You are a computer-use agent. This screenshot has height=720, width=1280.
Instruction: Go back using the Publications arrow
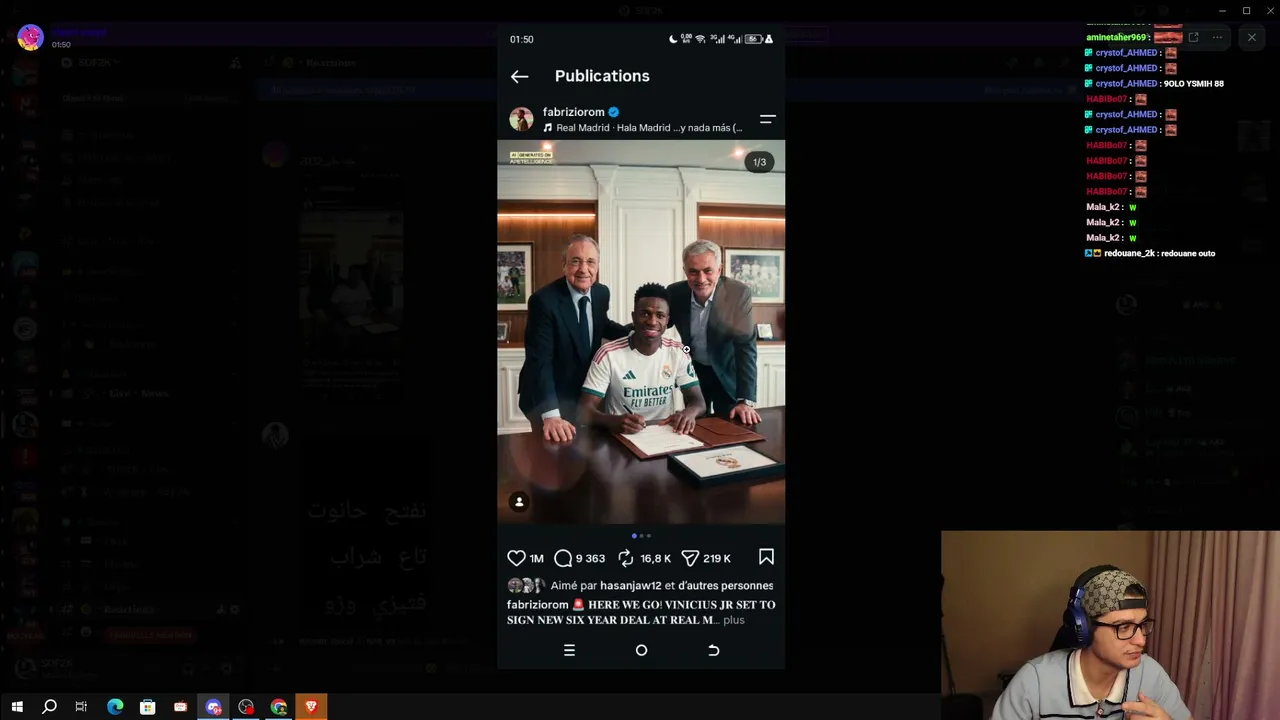519,76
